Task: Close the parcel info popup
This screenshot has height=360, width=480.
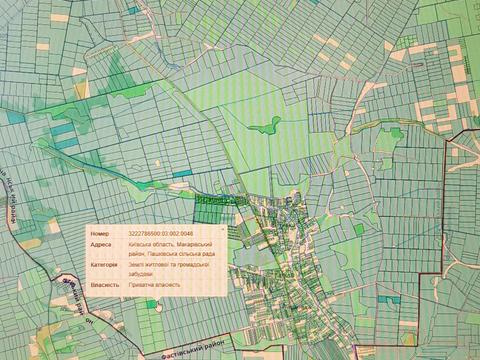Action: click(223, 229)
